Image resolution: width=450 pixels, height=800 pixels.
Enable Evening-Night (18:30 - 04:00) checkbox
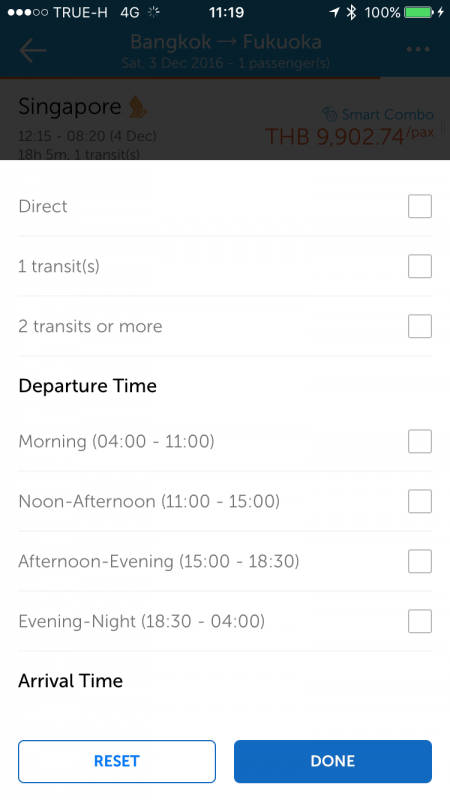[x=420, y=621]
